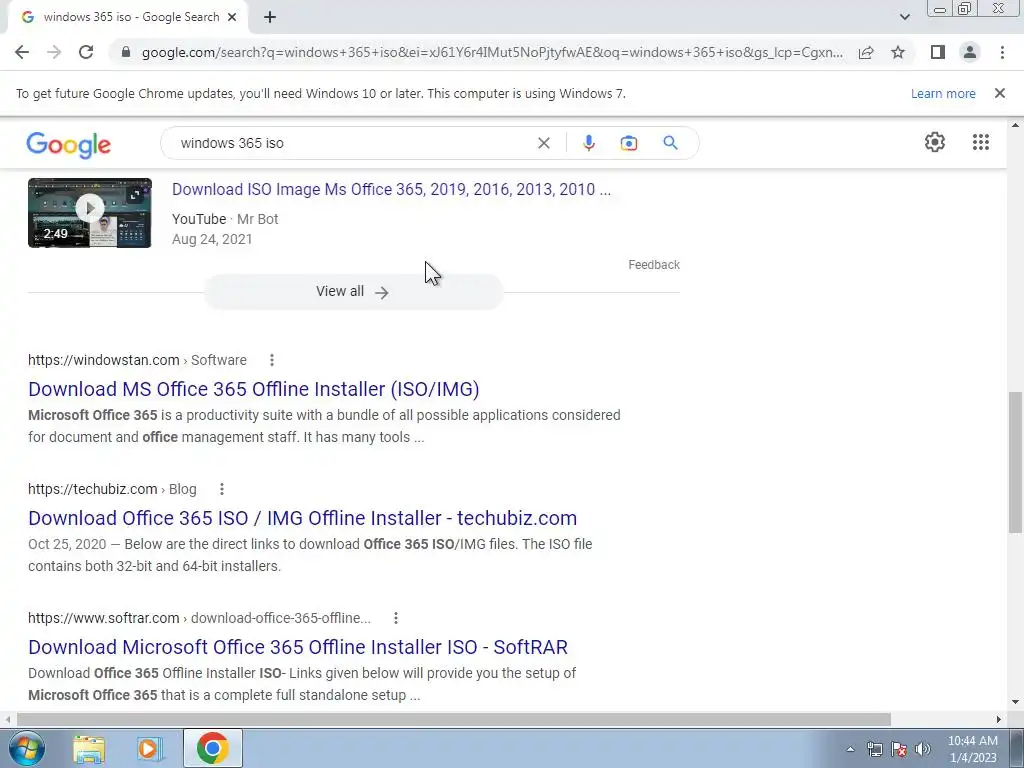The width and height of the screenshot is (1024, 768).
Task: Click the scroll up arrow
Action: pyautogui.click(x=1015, y=124)
